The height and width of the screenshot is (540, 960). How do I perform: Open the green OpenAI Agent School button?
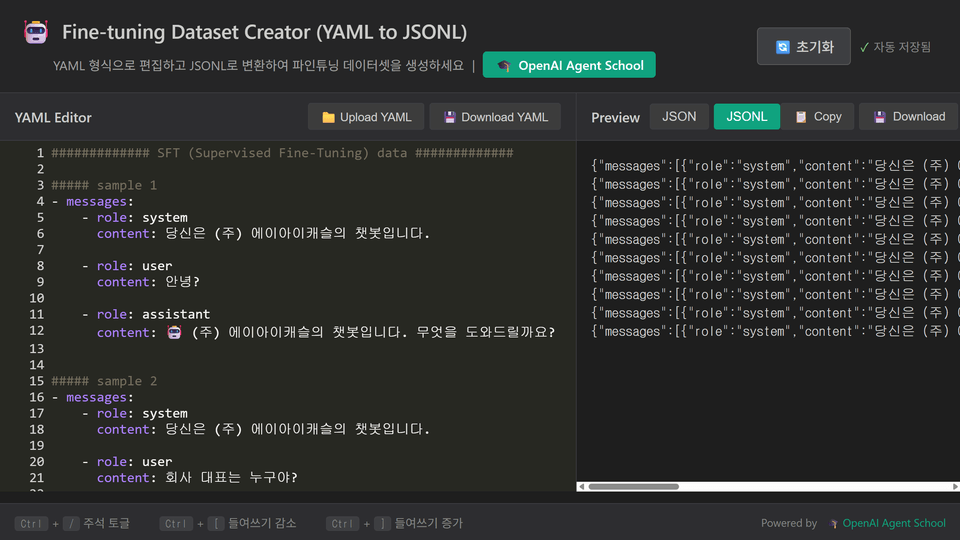coord(569,65)
